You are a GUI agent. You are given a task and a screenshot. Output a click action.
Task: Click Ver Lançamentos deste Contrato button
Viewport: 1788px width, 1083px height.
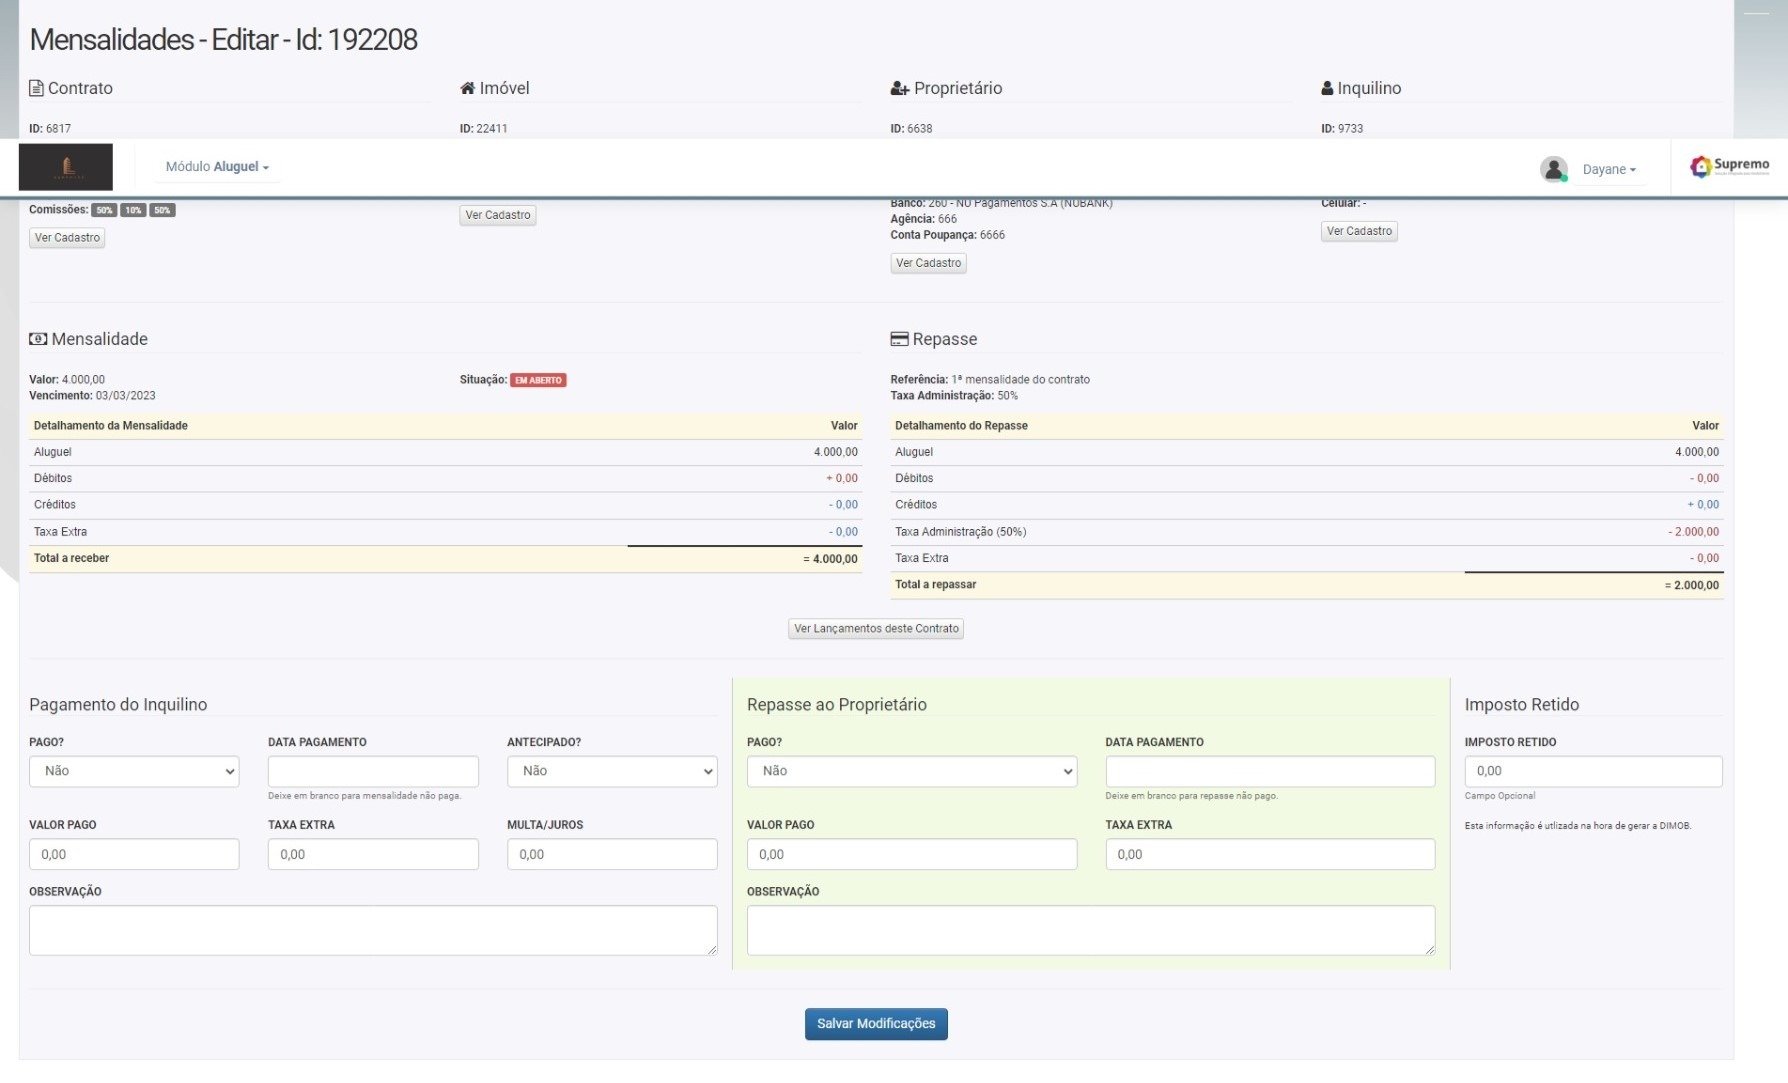[876, 629]
